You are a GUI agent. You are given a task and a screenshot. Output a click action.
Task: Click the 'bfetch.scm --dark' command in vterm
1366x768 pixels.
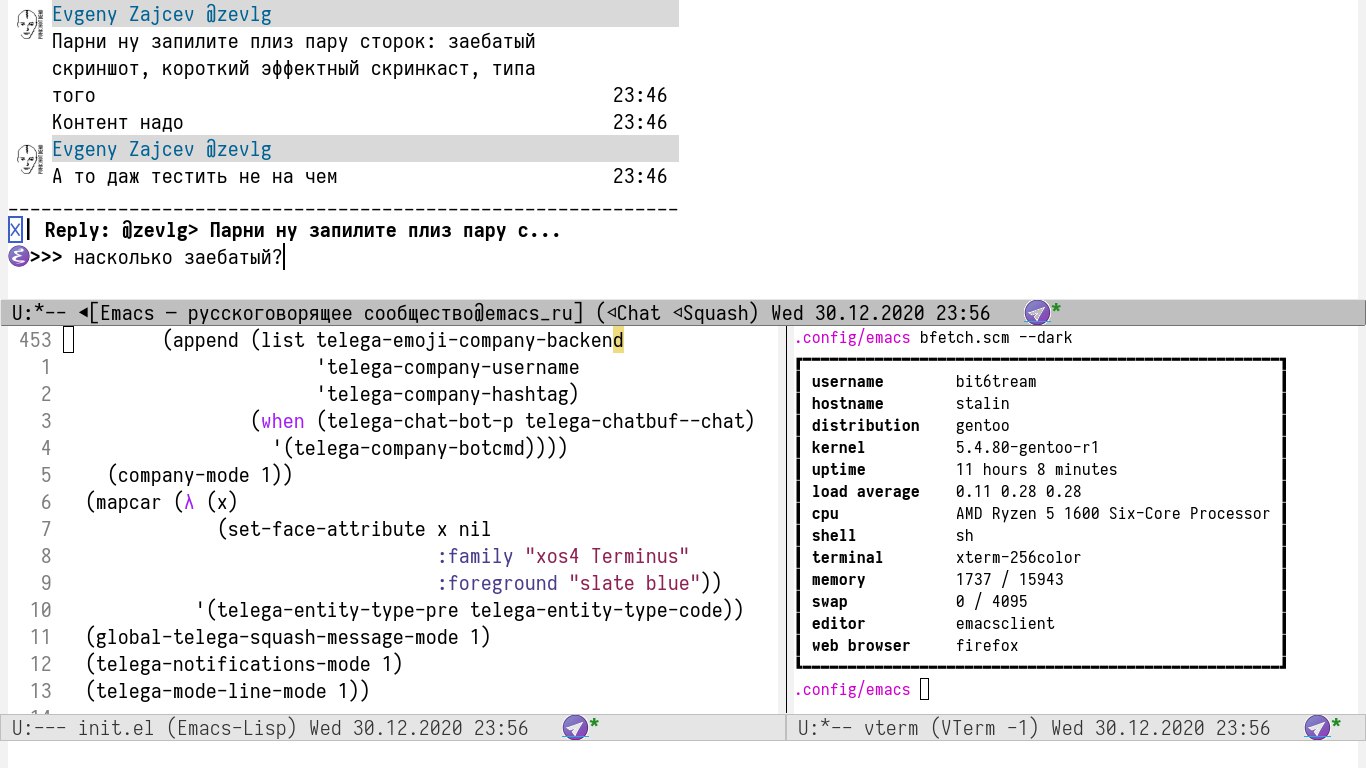(x=995, y=337)
